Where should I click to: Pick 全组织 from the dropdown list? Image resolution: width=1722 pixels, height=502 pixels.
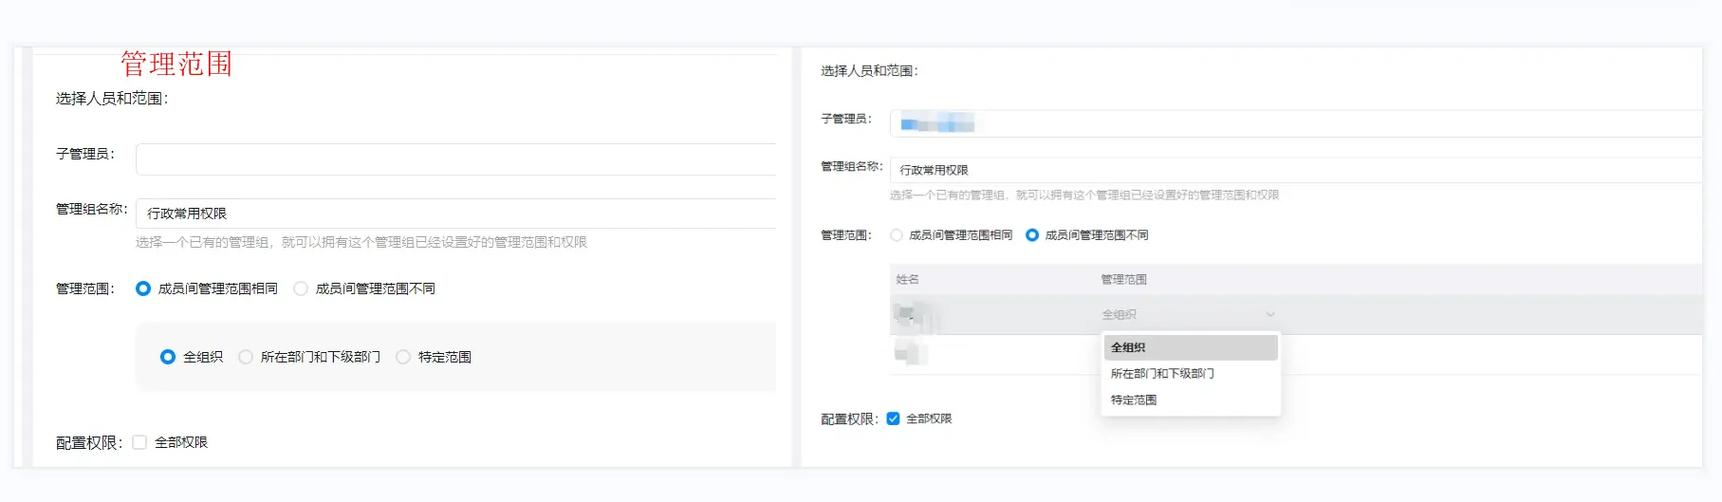click(1190, 347)
